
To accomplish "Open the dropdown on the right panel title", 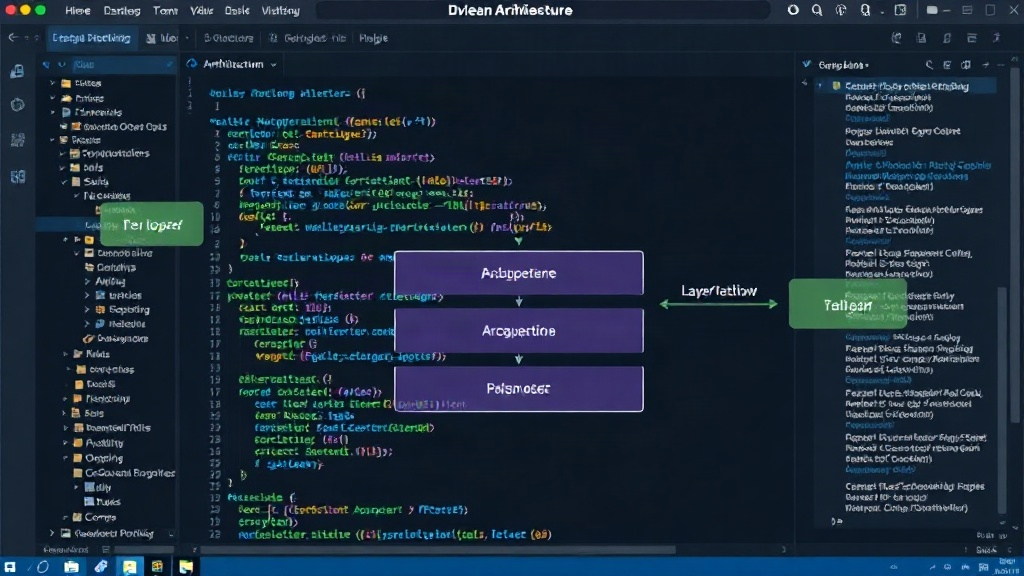I will pos(867,65).
